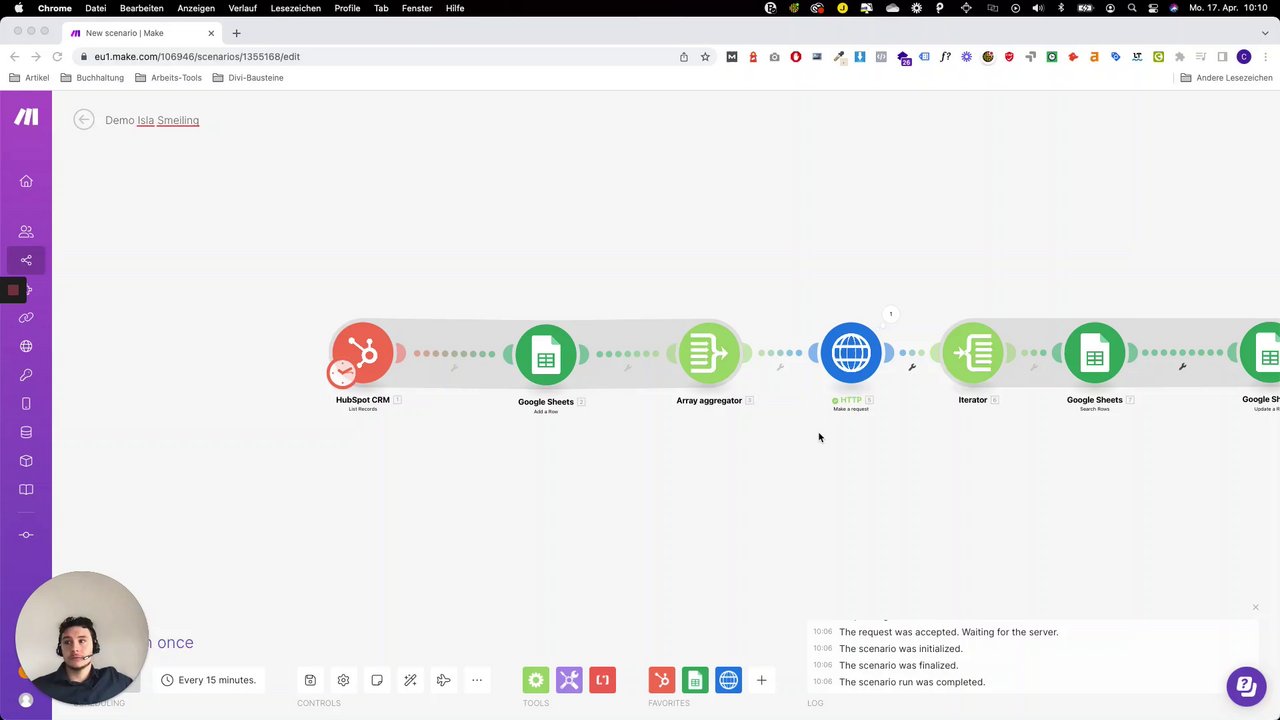Toggle the Notes icon in Controls

[377, 680]
